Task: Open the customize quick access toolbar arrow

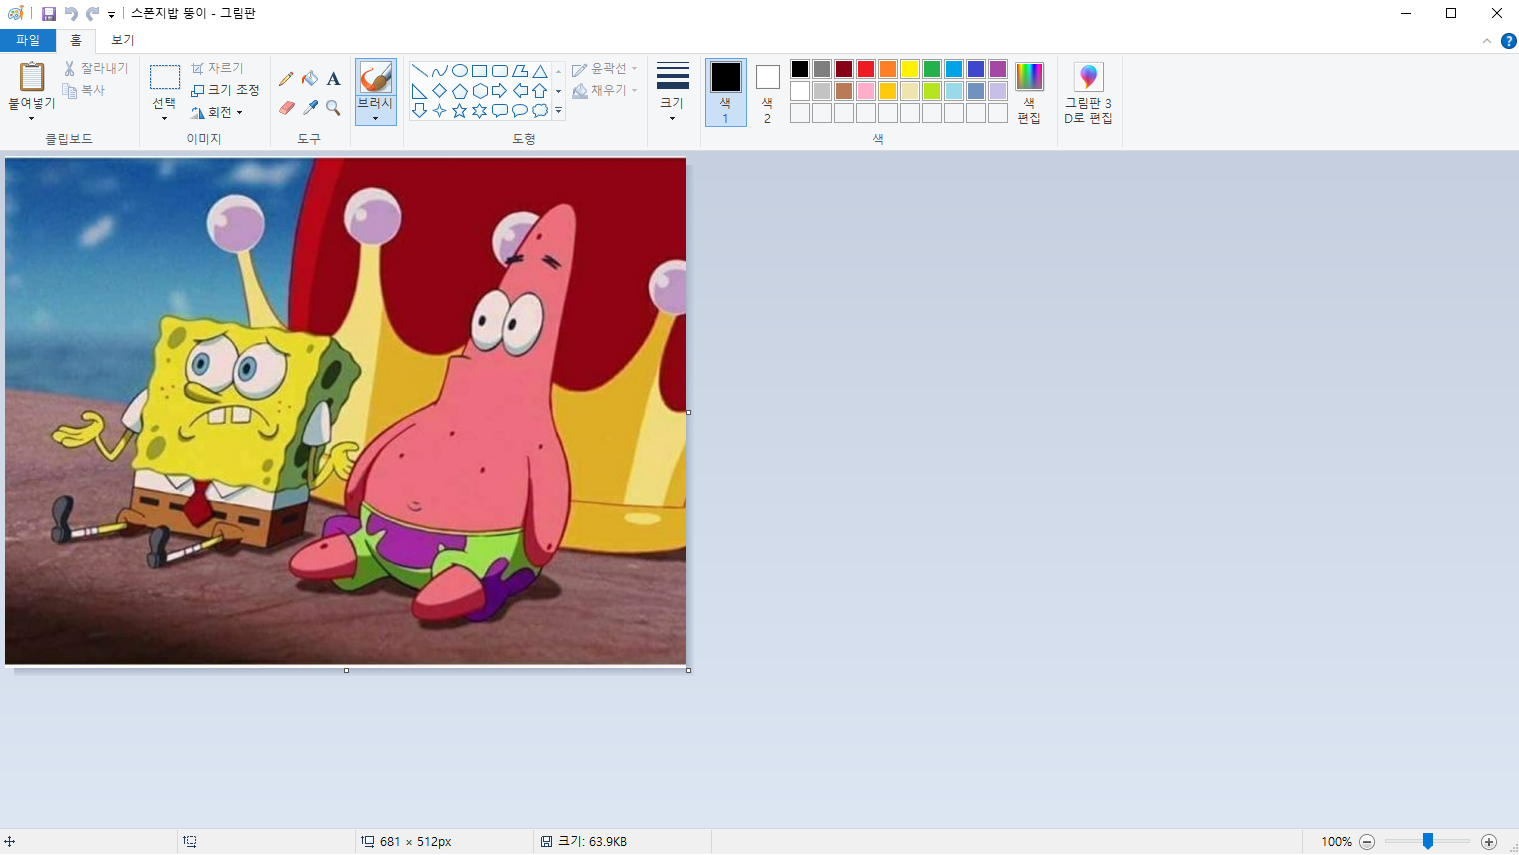Action: (x=111, y=14)
